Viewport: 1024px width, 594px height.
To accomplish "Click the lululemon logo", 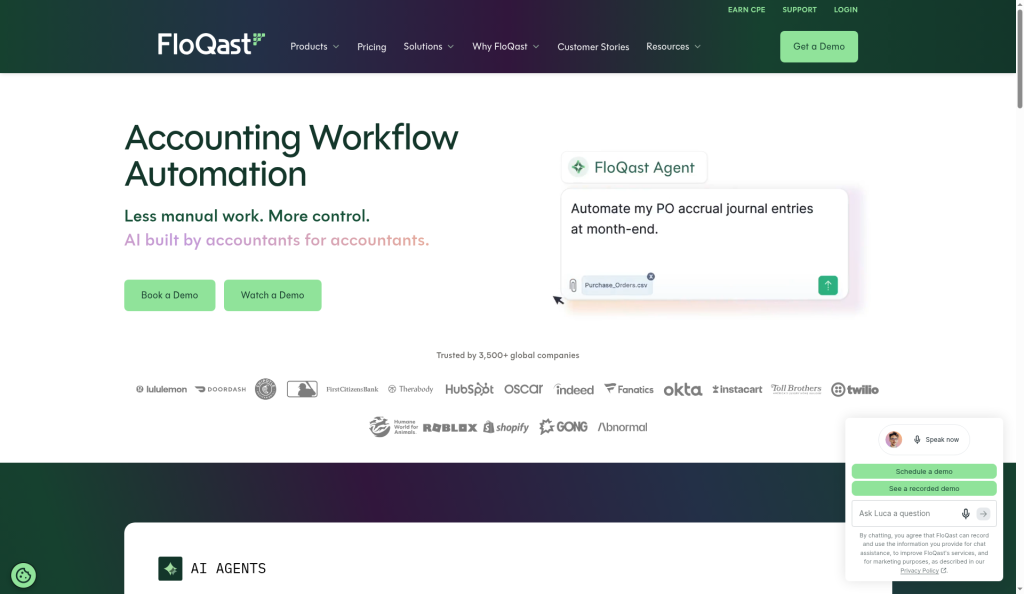I will coord(161,389).
